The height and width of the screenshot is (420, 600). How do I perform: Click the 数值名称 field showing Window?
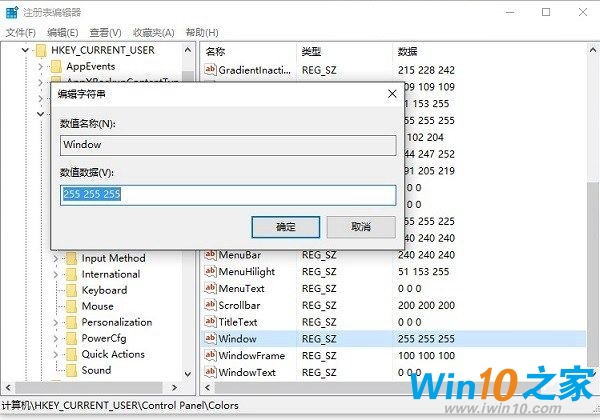(x=228, y=145)
